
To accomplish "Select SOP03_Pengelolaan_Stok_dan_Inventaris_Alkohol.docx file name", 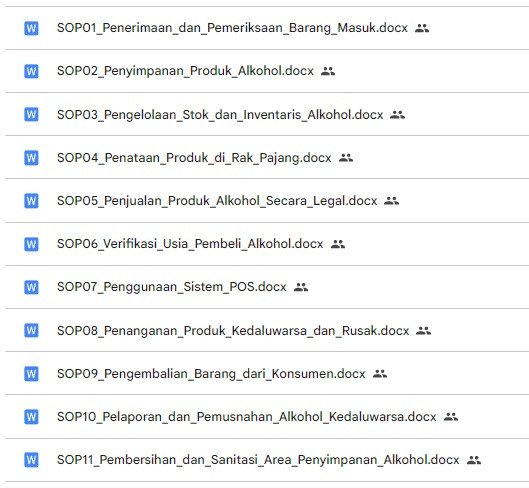I will [220, 115].
